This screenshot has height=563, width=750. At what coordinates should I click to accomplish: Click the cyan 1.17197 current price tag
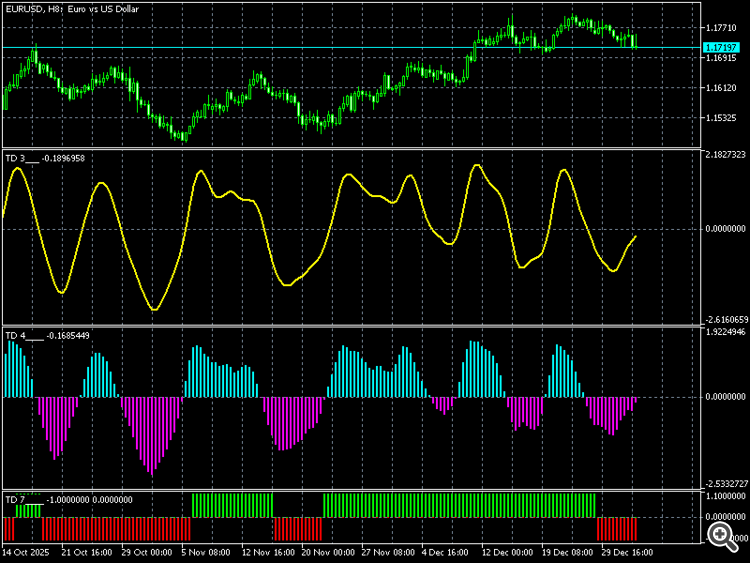click(721, 47)
